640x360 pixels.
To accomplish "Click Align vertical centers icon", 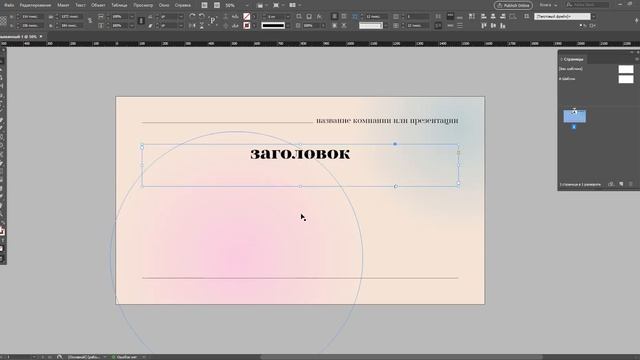I will click(x=493, y=26).
